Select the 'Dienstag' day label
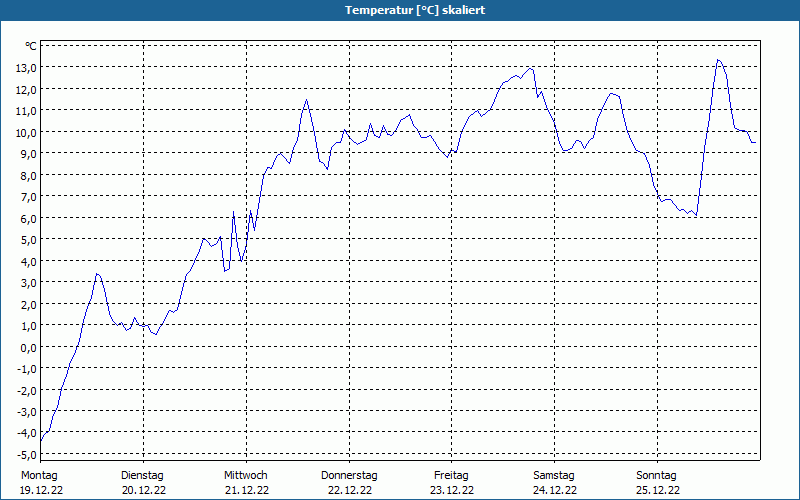Screen dimensions: 800x500 click(142, 476)
